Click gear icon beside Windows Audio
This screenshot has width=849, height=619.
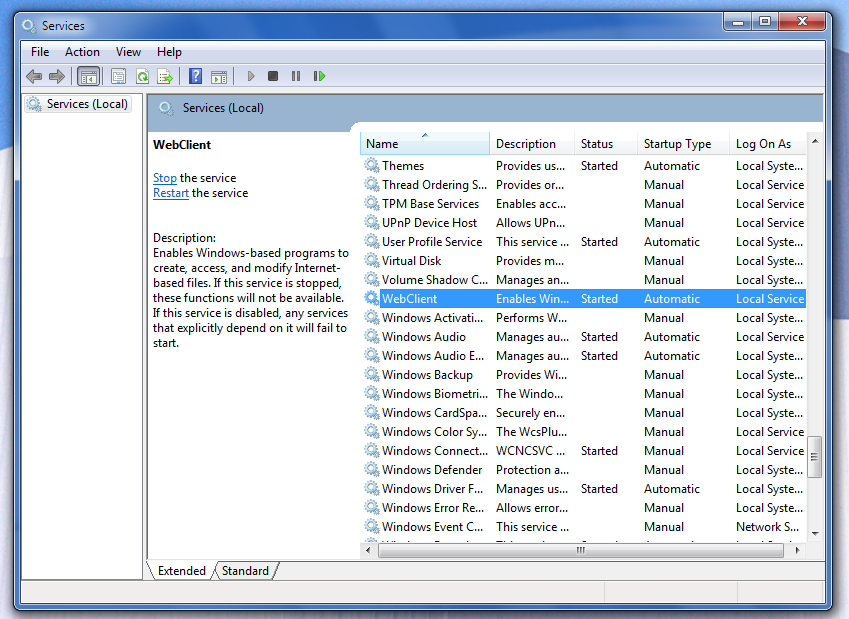371,336
